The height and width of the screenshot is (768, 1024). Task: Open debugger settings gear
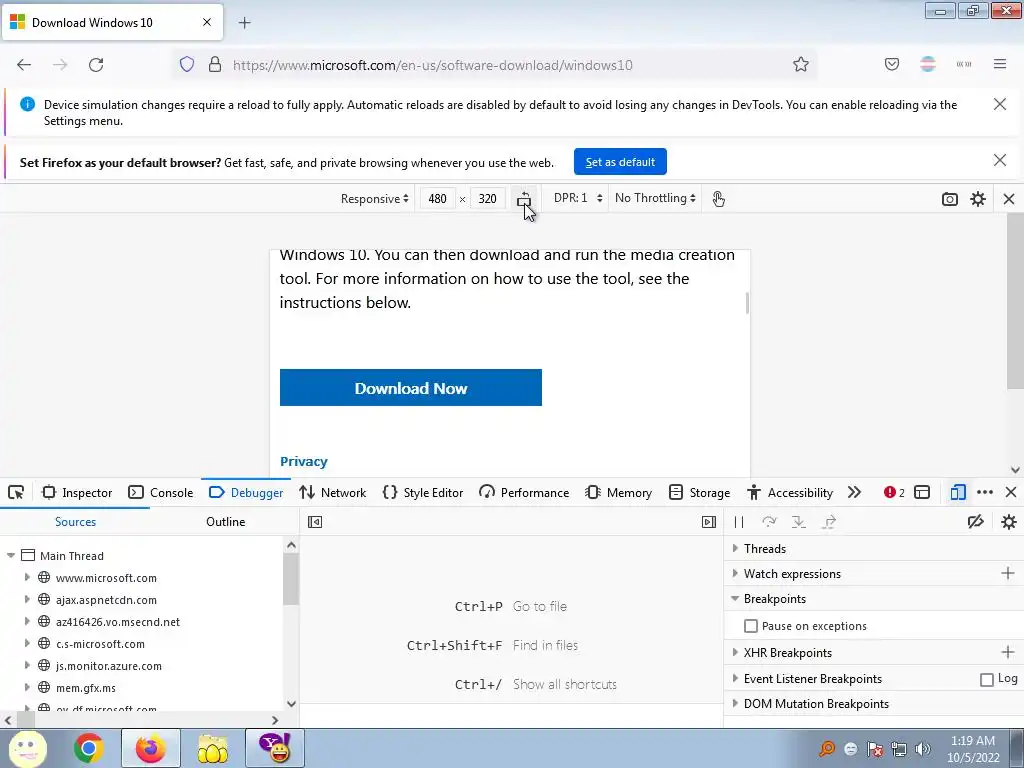(1009, 522)
